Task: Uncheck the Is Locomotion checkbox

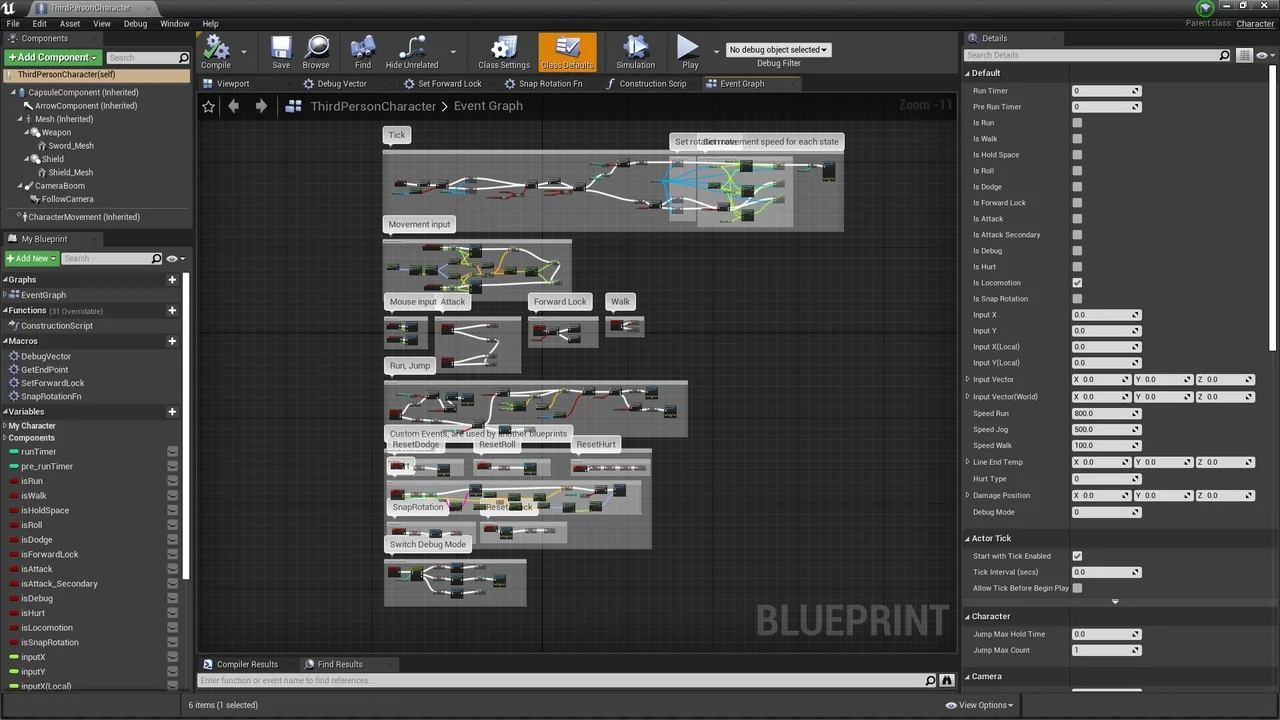Action: pos(1077,282)
